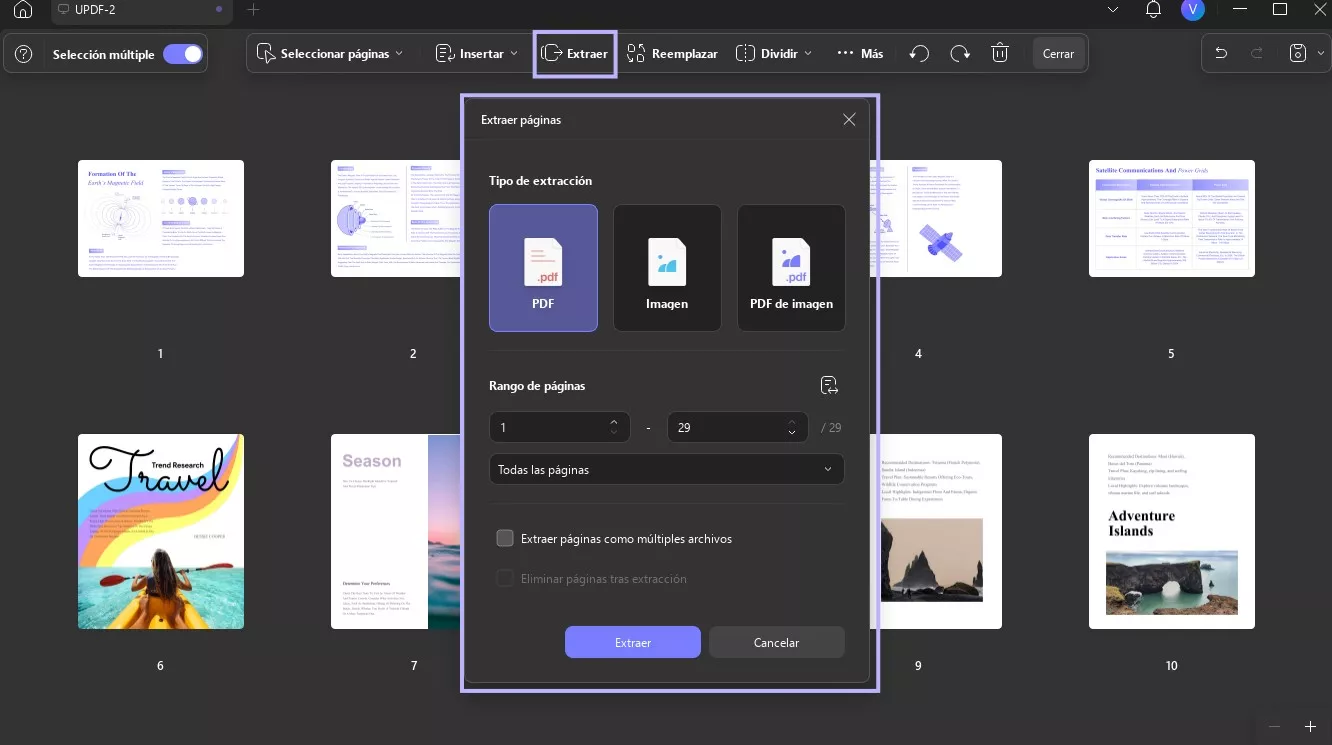The image size is (1332, 745).
Task: Open the Dividir dropdown
Action: (774, 54)
